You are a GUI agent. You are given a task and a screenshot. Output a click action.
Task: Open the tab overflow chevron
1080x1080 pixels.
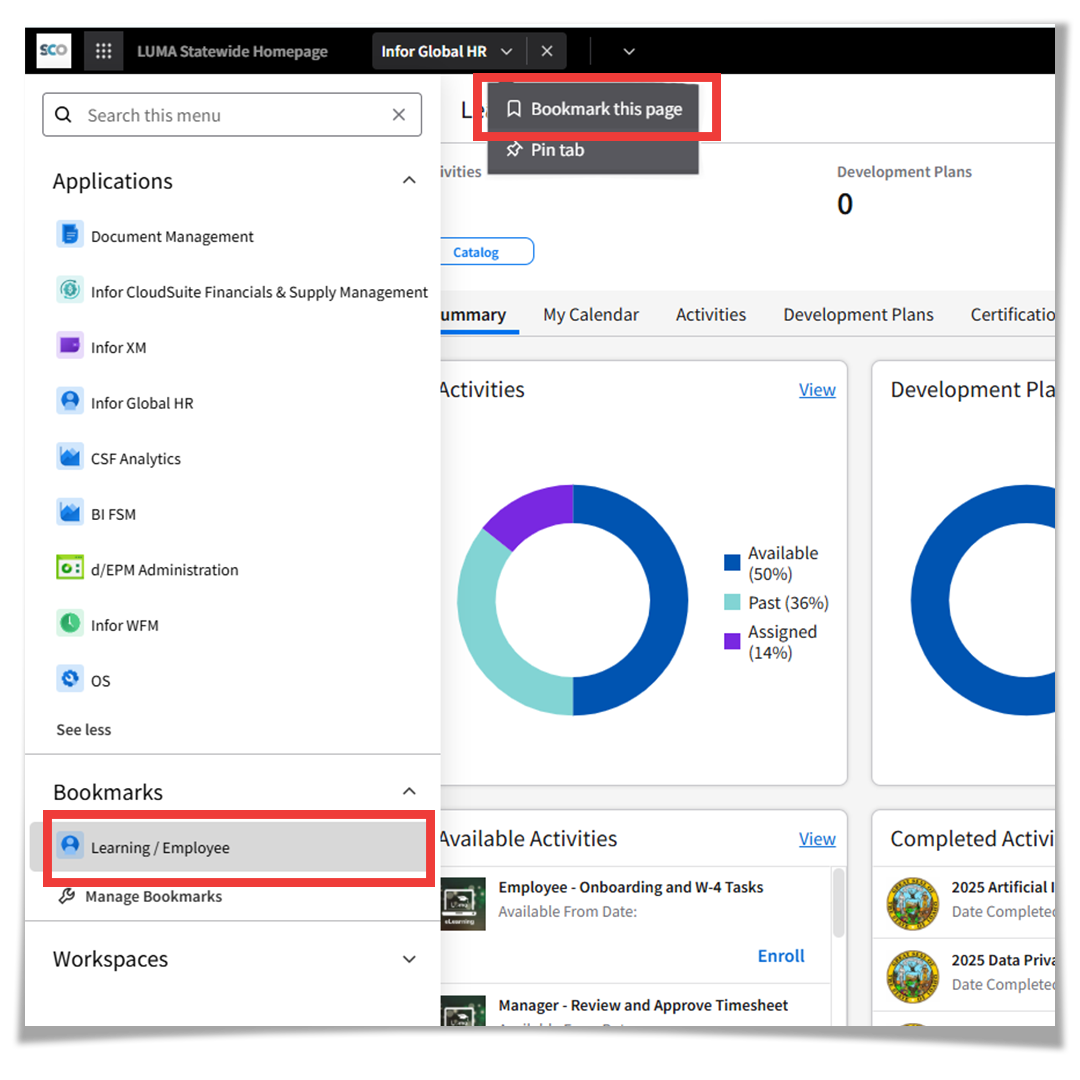tap(629, 52)
